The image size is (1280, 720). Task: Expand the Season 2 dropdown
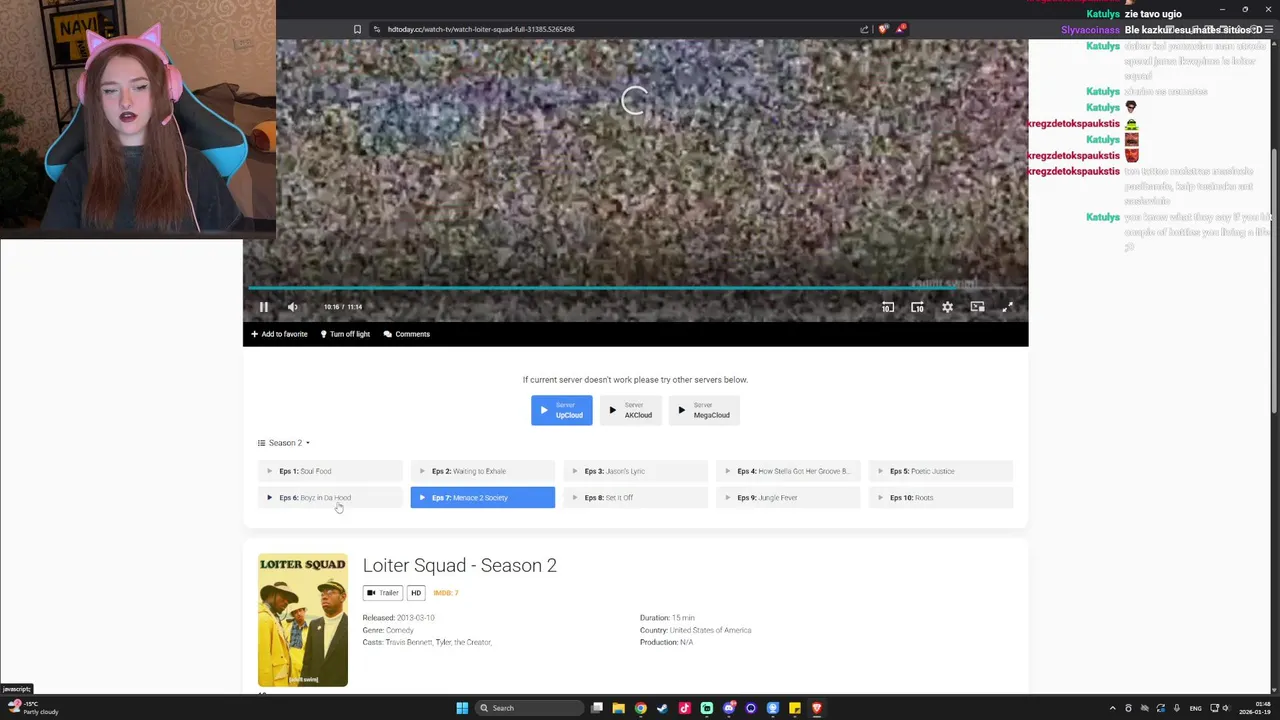tap(284, 443)
